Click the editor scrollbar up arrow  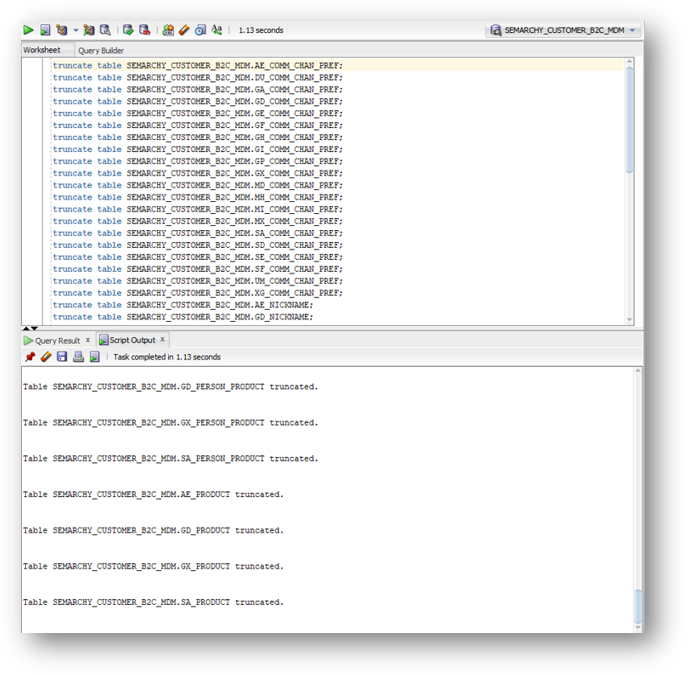pos(630,62)
